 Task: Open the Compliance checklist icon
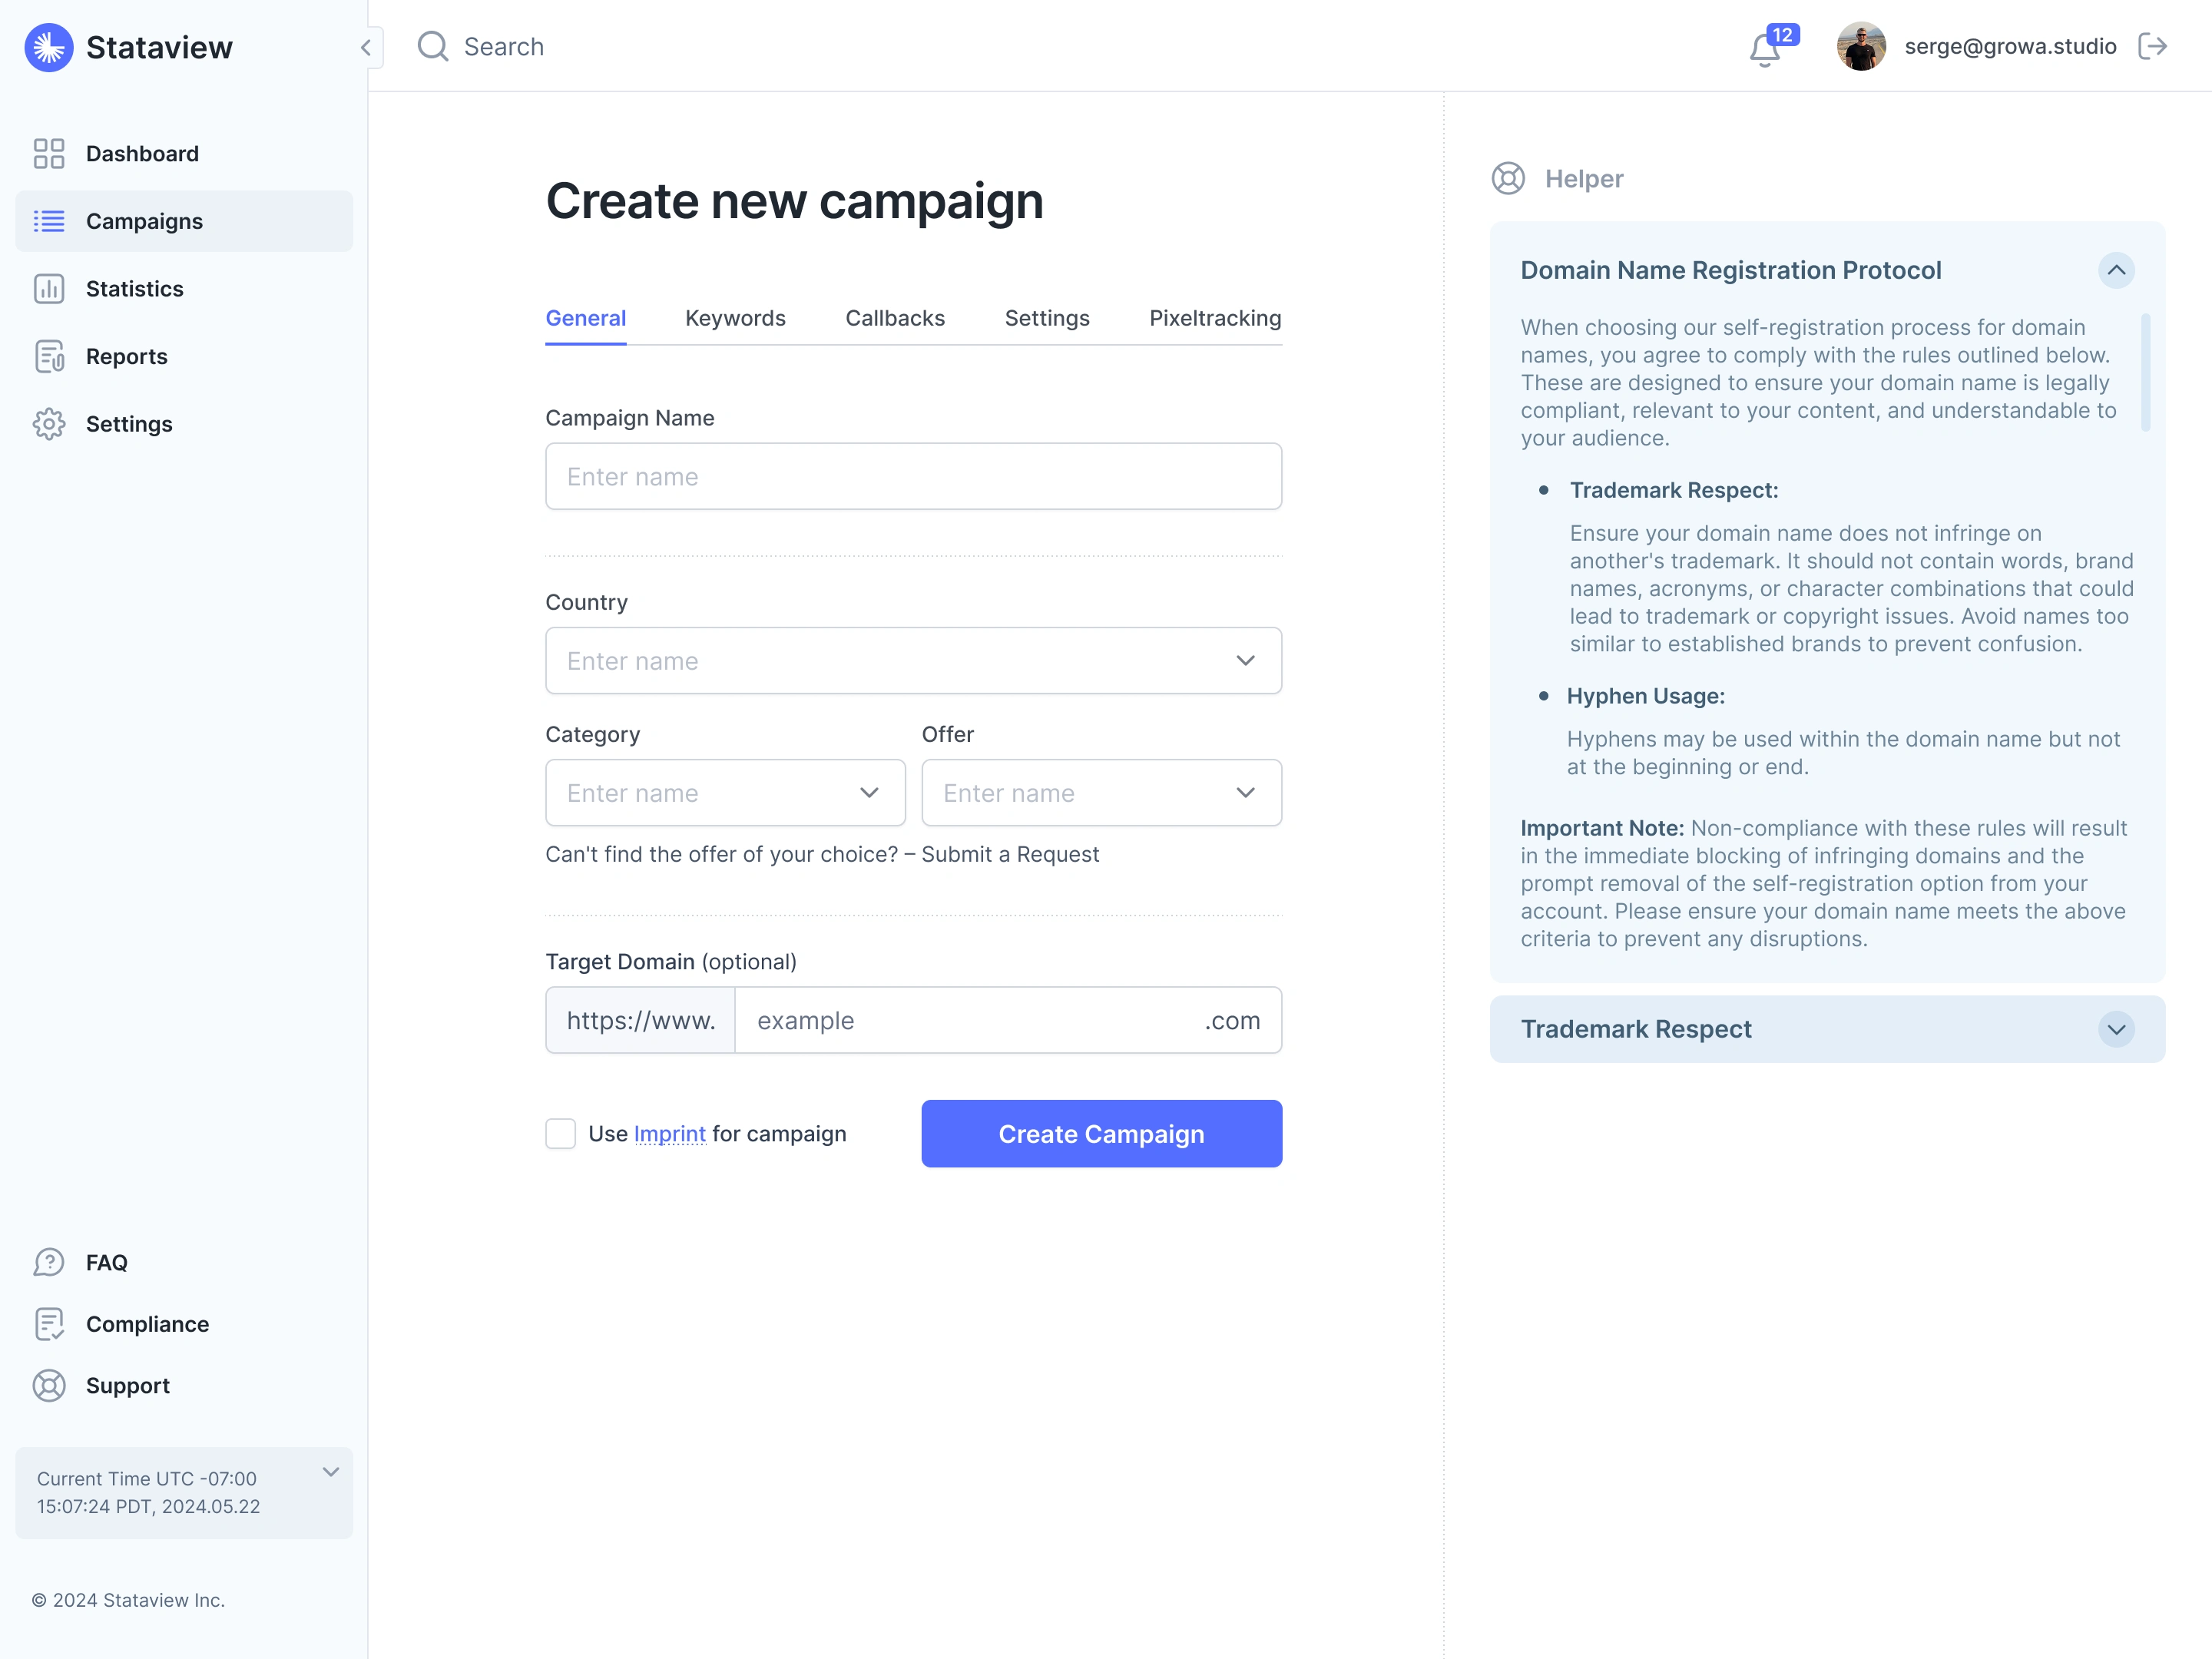tap(48, 1324)
